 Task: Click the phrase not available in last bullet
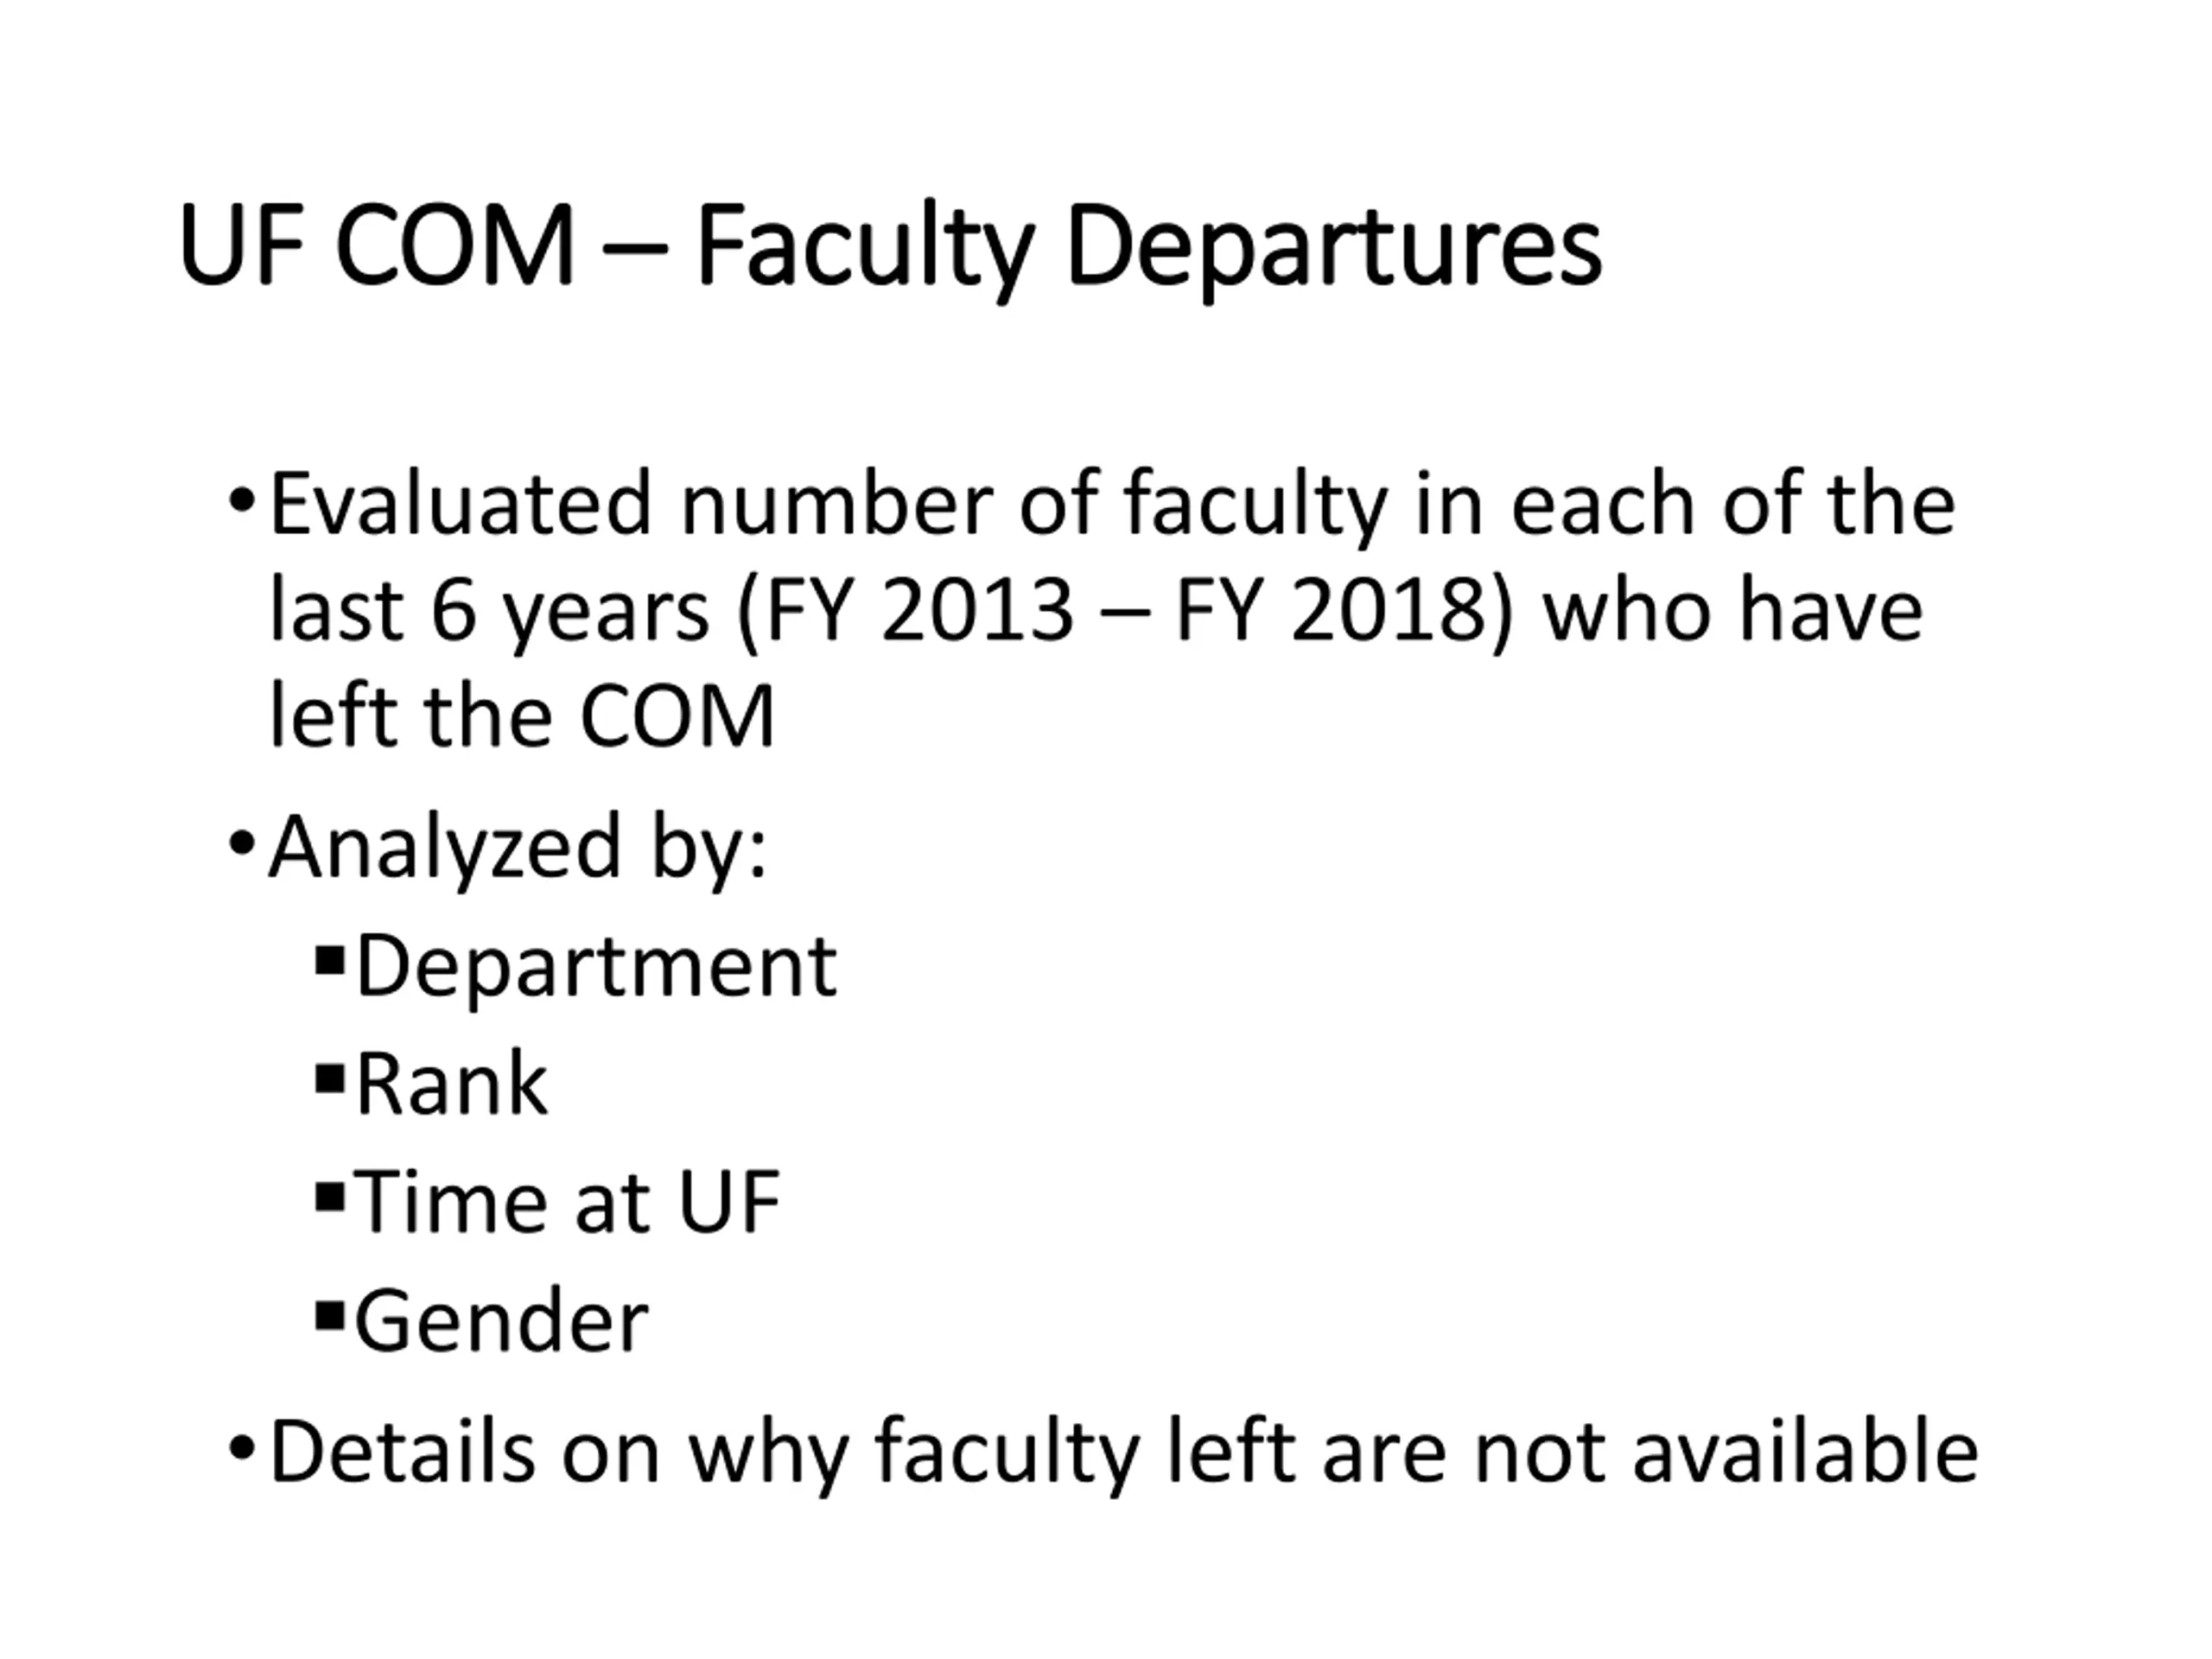point(1726,1452)
